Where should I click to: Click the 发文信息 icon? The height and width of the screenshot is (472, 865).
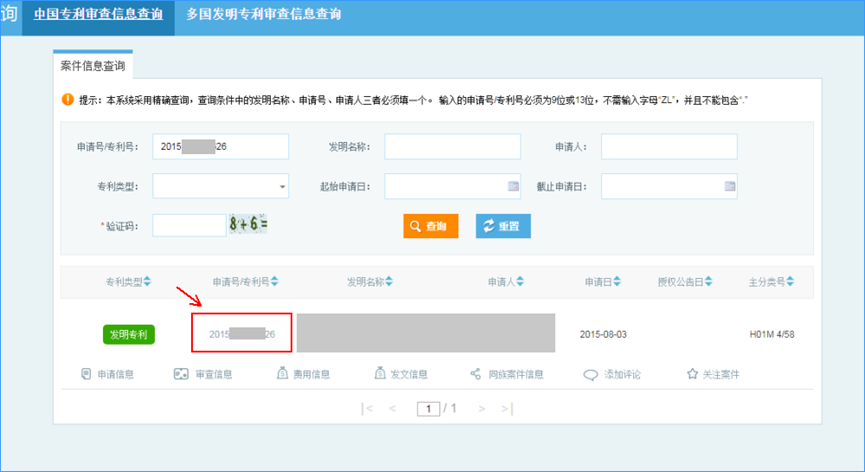380,373
